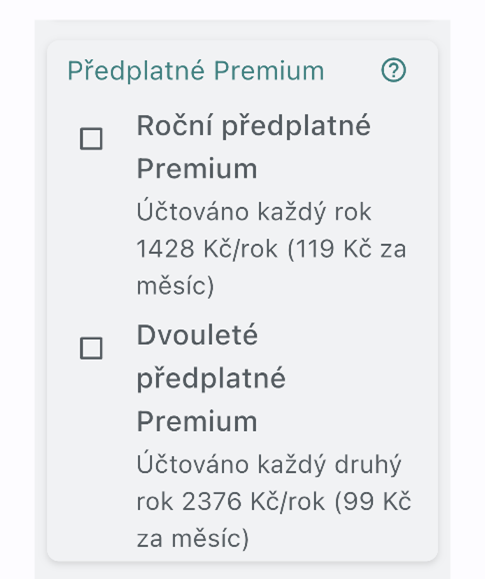Image resolution: width=485 pixels, height=579 pixels.
Task: Click 'Premium' under the Roční předplatné title
Action: (x=197, y=169)
